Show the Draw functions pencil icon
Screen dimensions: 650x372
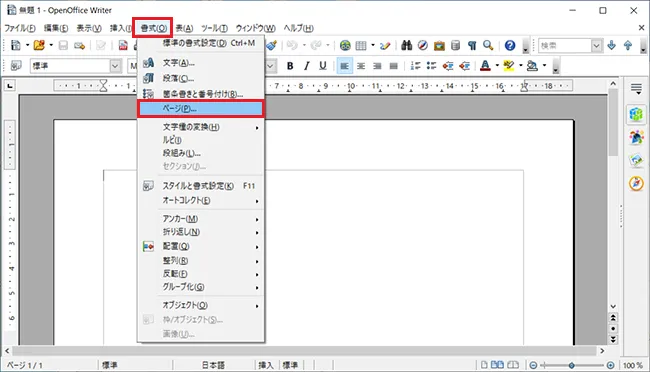385,45
